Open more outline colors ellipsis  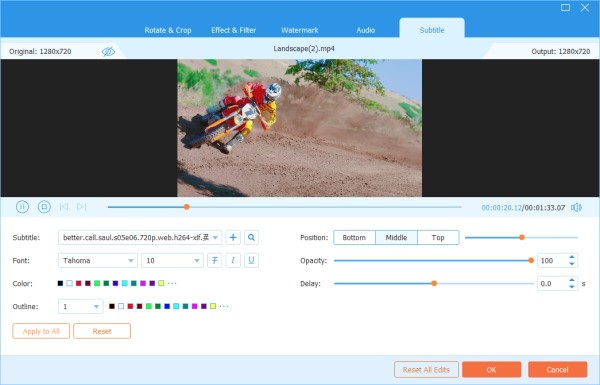click(x=224, y=307)
